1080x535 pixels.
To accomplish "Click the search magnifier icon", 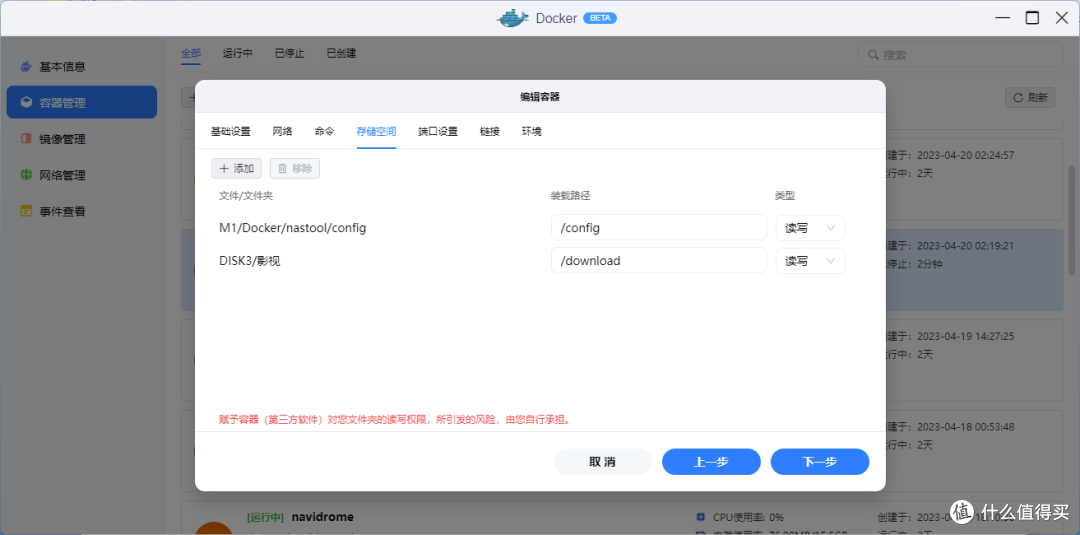I will click(x=873, y=54).
